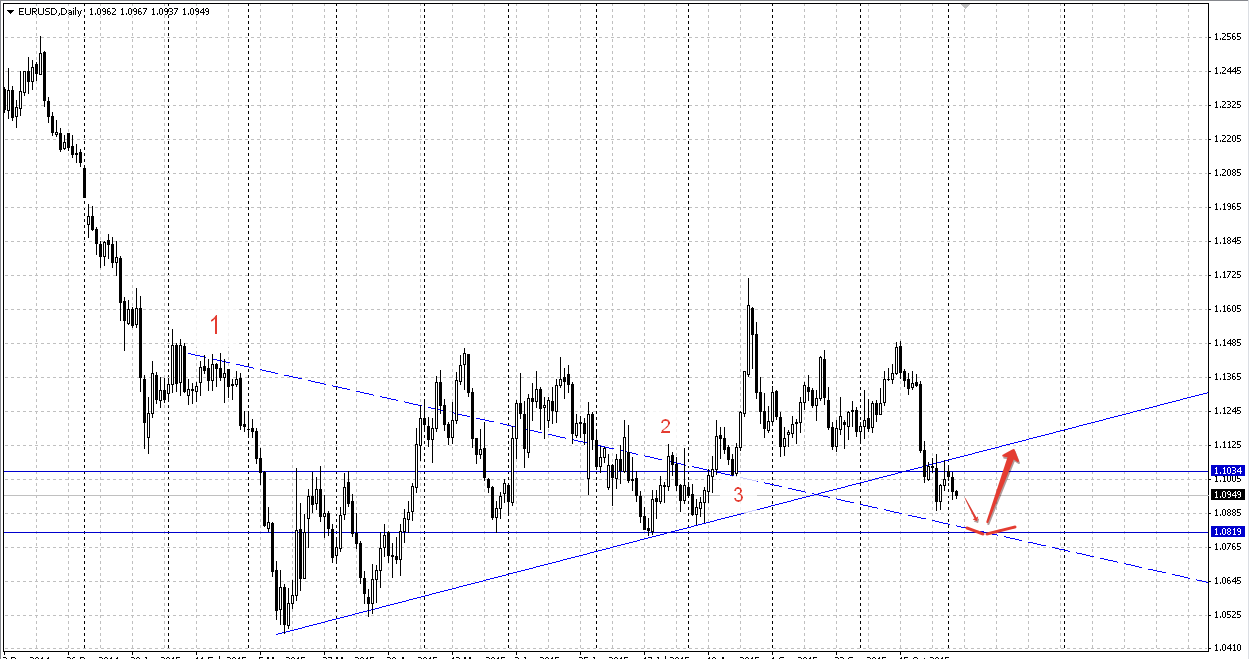The width and height of the screenshot is (1250, 659).
Task: Select the red wave label 2
Action: point(666,427)
